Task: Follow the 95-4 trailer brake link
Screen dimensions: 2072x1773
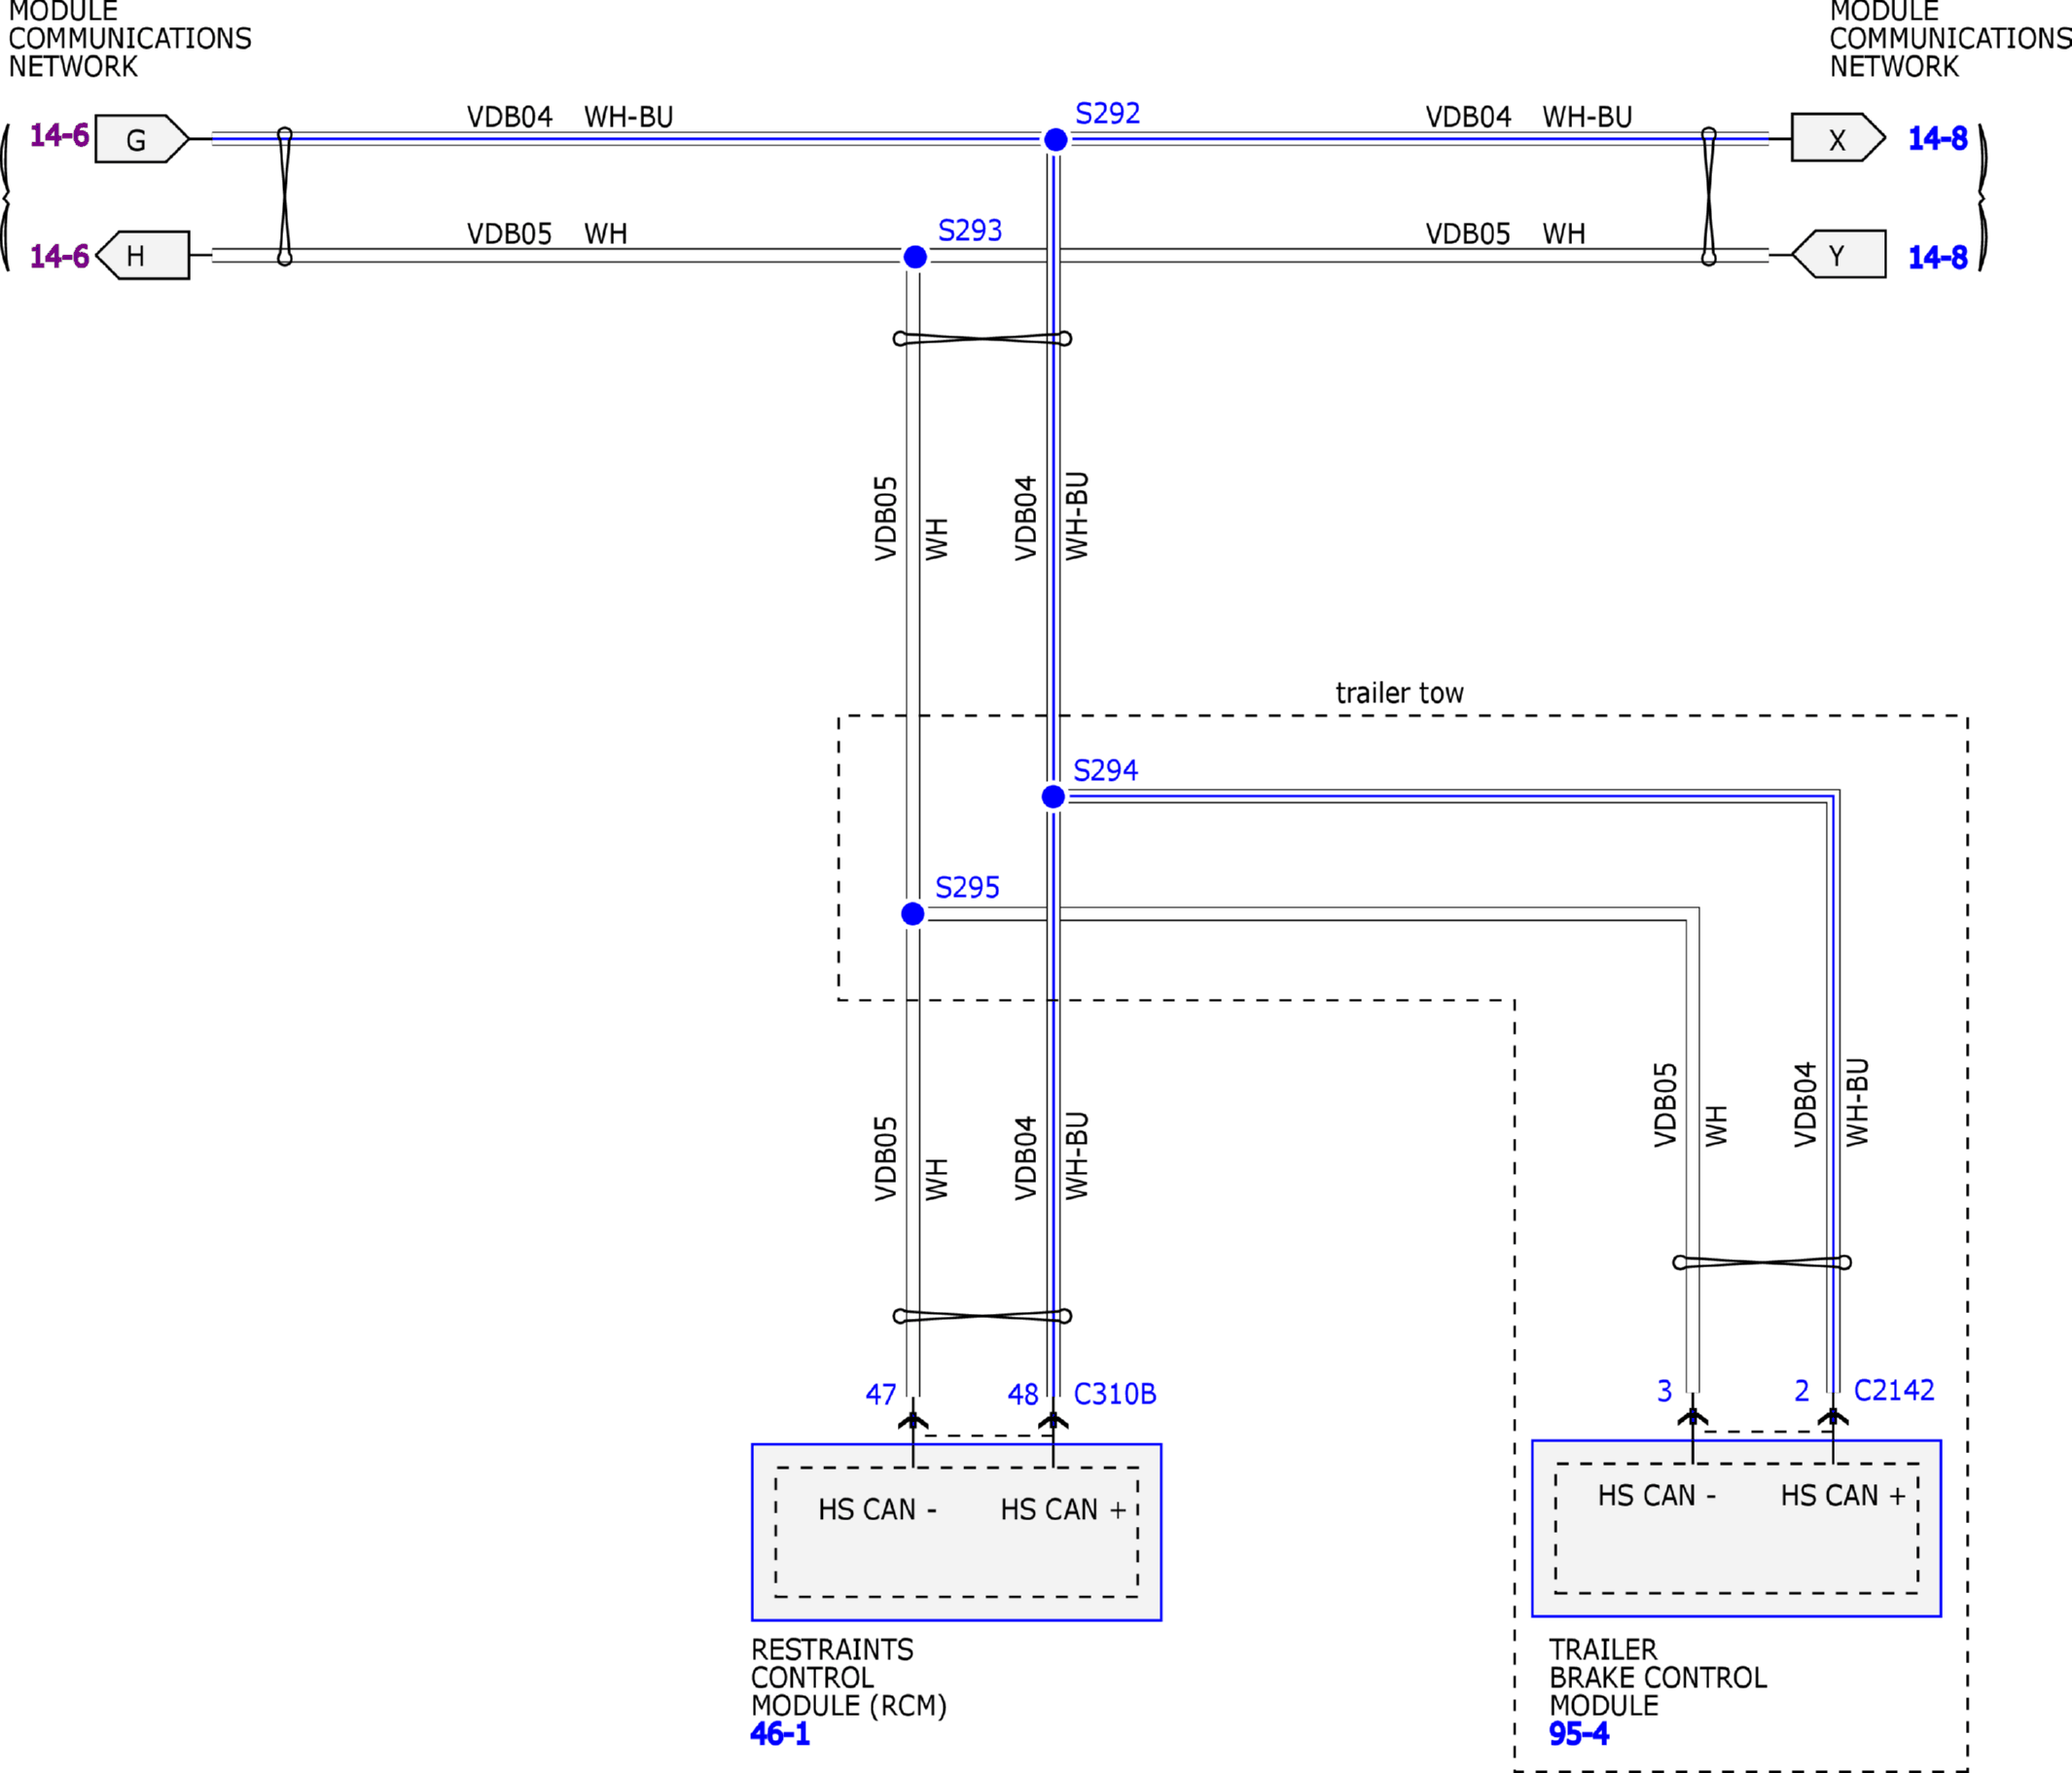Action: [x=1578, y=1733]
